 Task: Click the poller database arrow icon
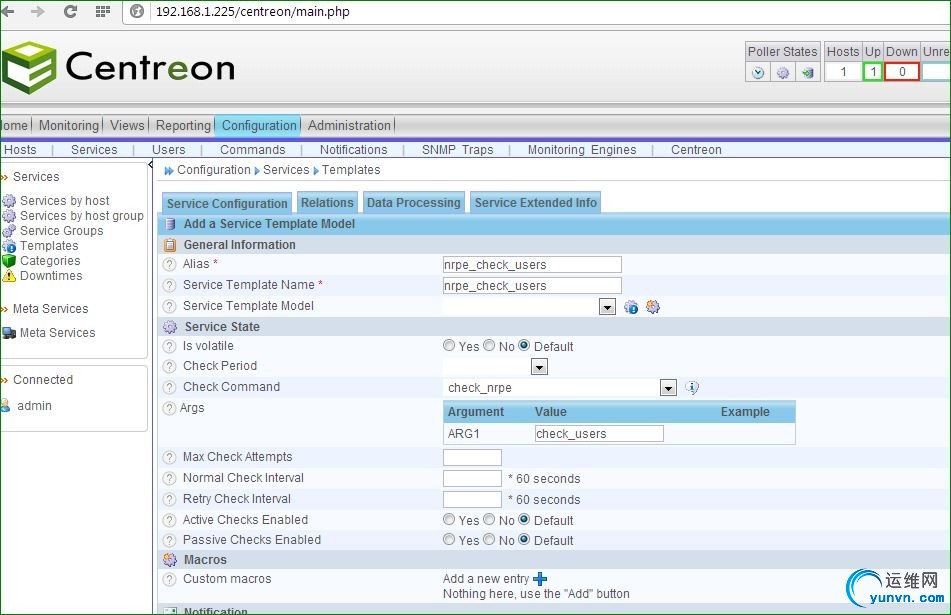pyautogui.click(x=807, y=73)
